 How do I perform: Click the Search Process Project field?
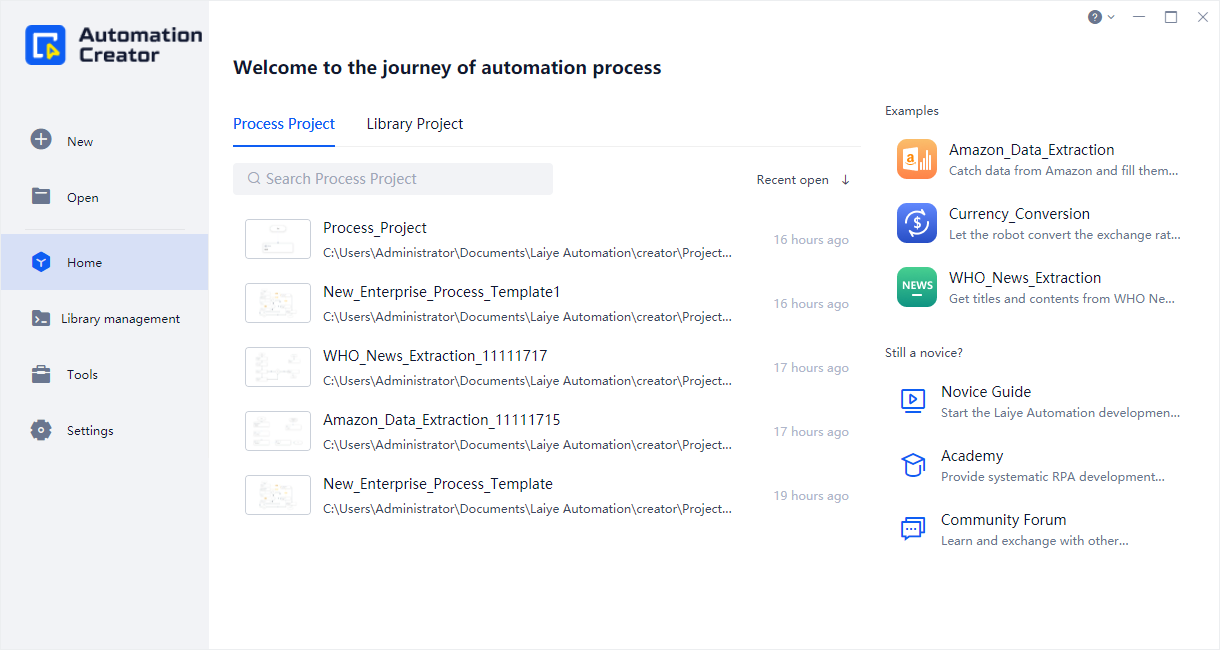393,179
